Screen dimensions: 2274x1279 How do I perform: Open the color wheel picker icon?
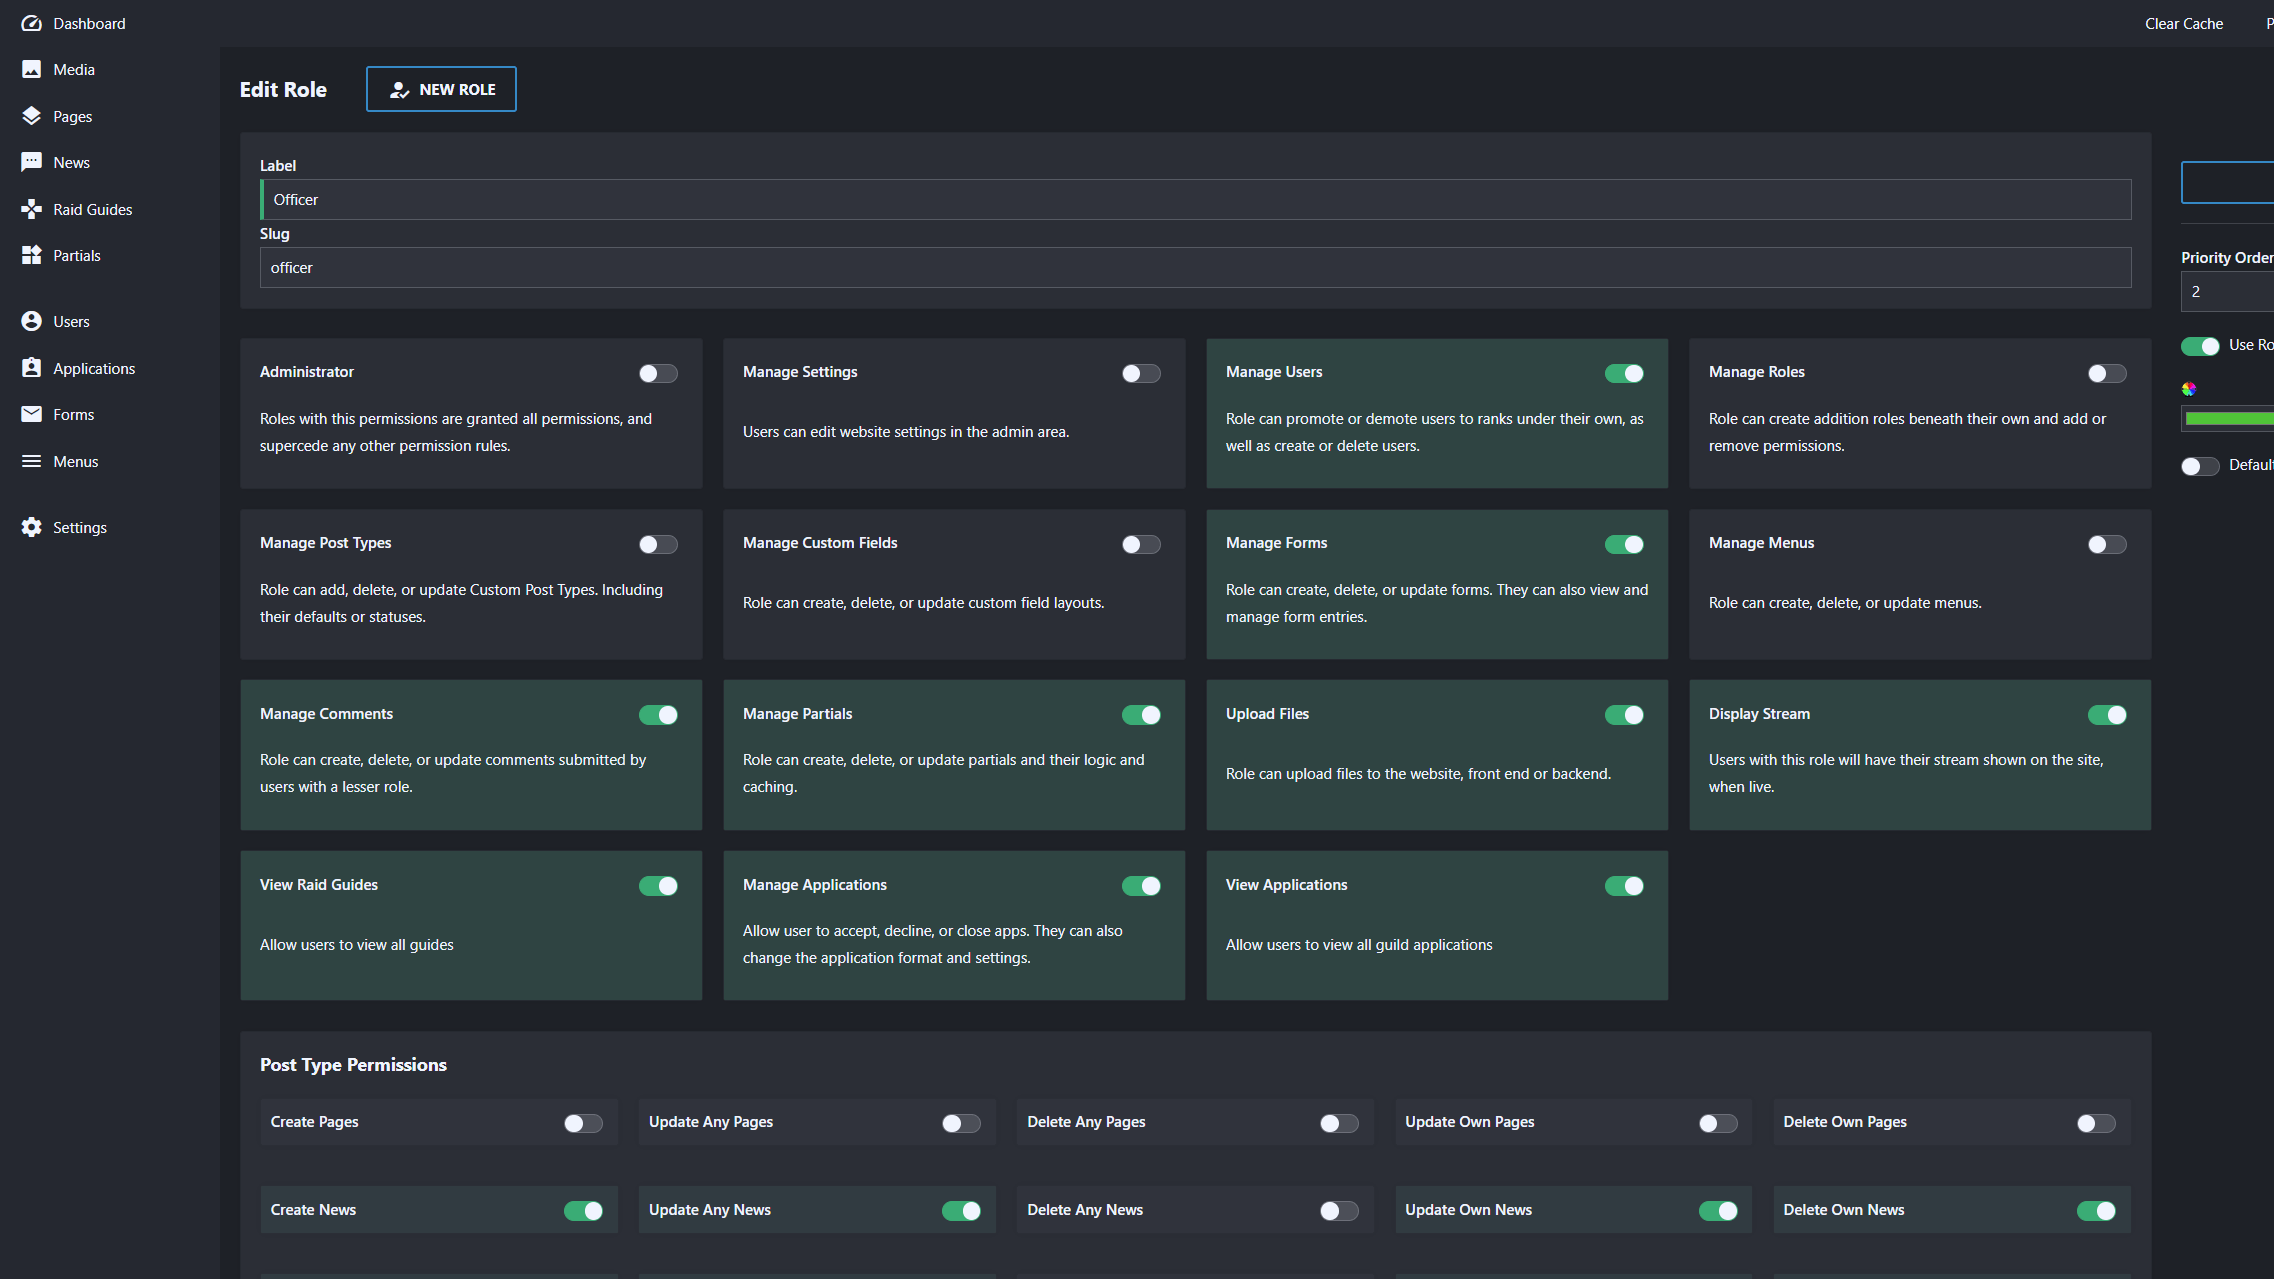pos(2189,389)
